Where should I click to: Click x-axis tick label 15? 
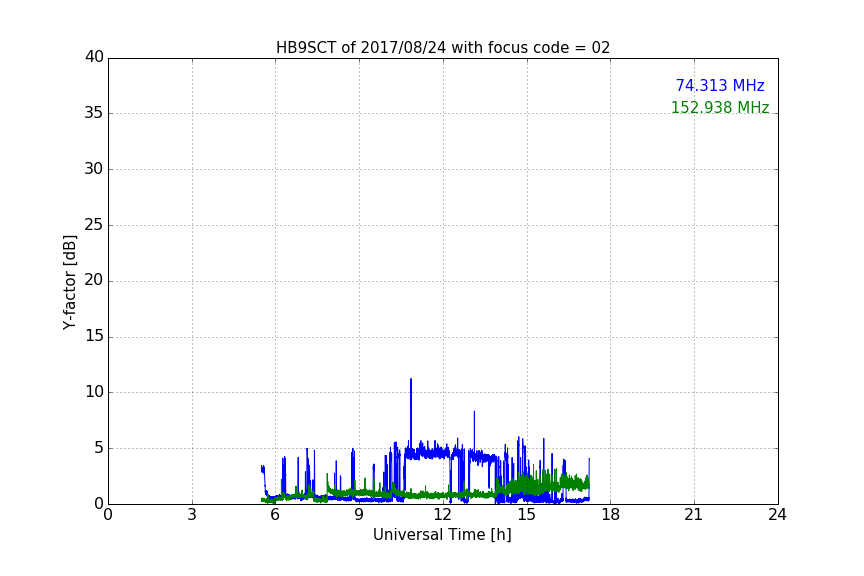pos(527,515)
